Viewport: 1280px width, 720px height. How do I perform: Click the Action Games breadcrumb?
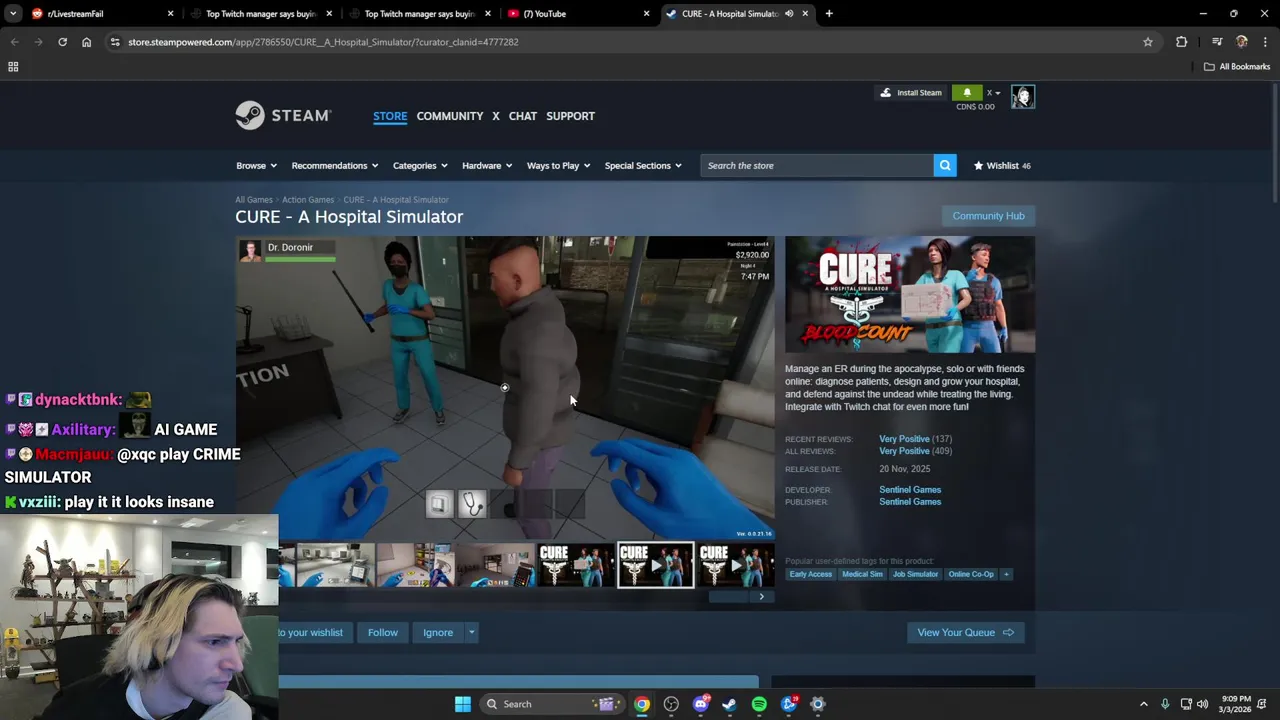tap(308, 200)
